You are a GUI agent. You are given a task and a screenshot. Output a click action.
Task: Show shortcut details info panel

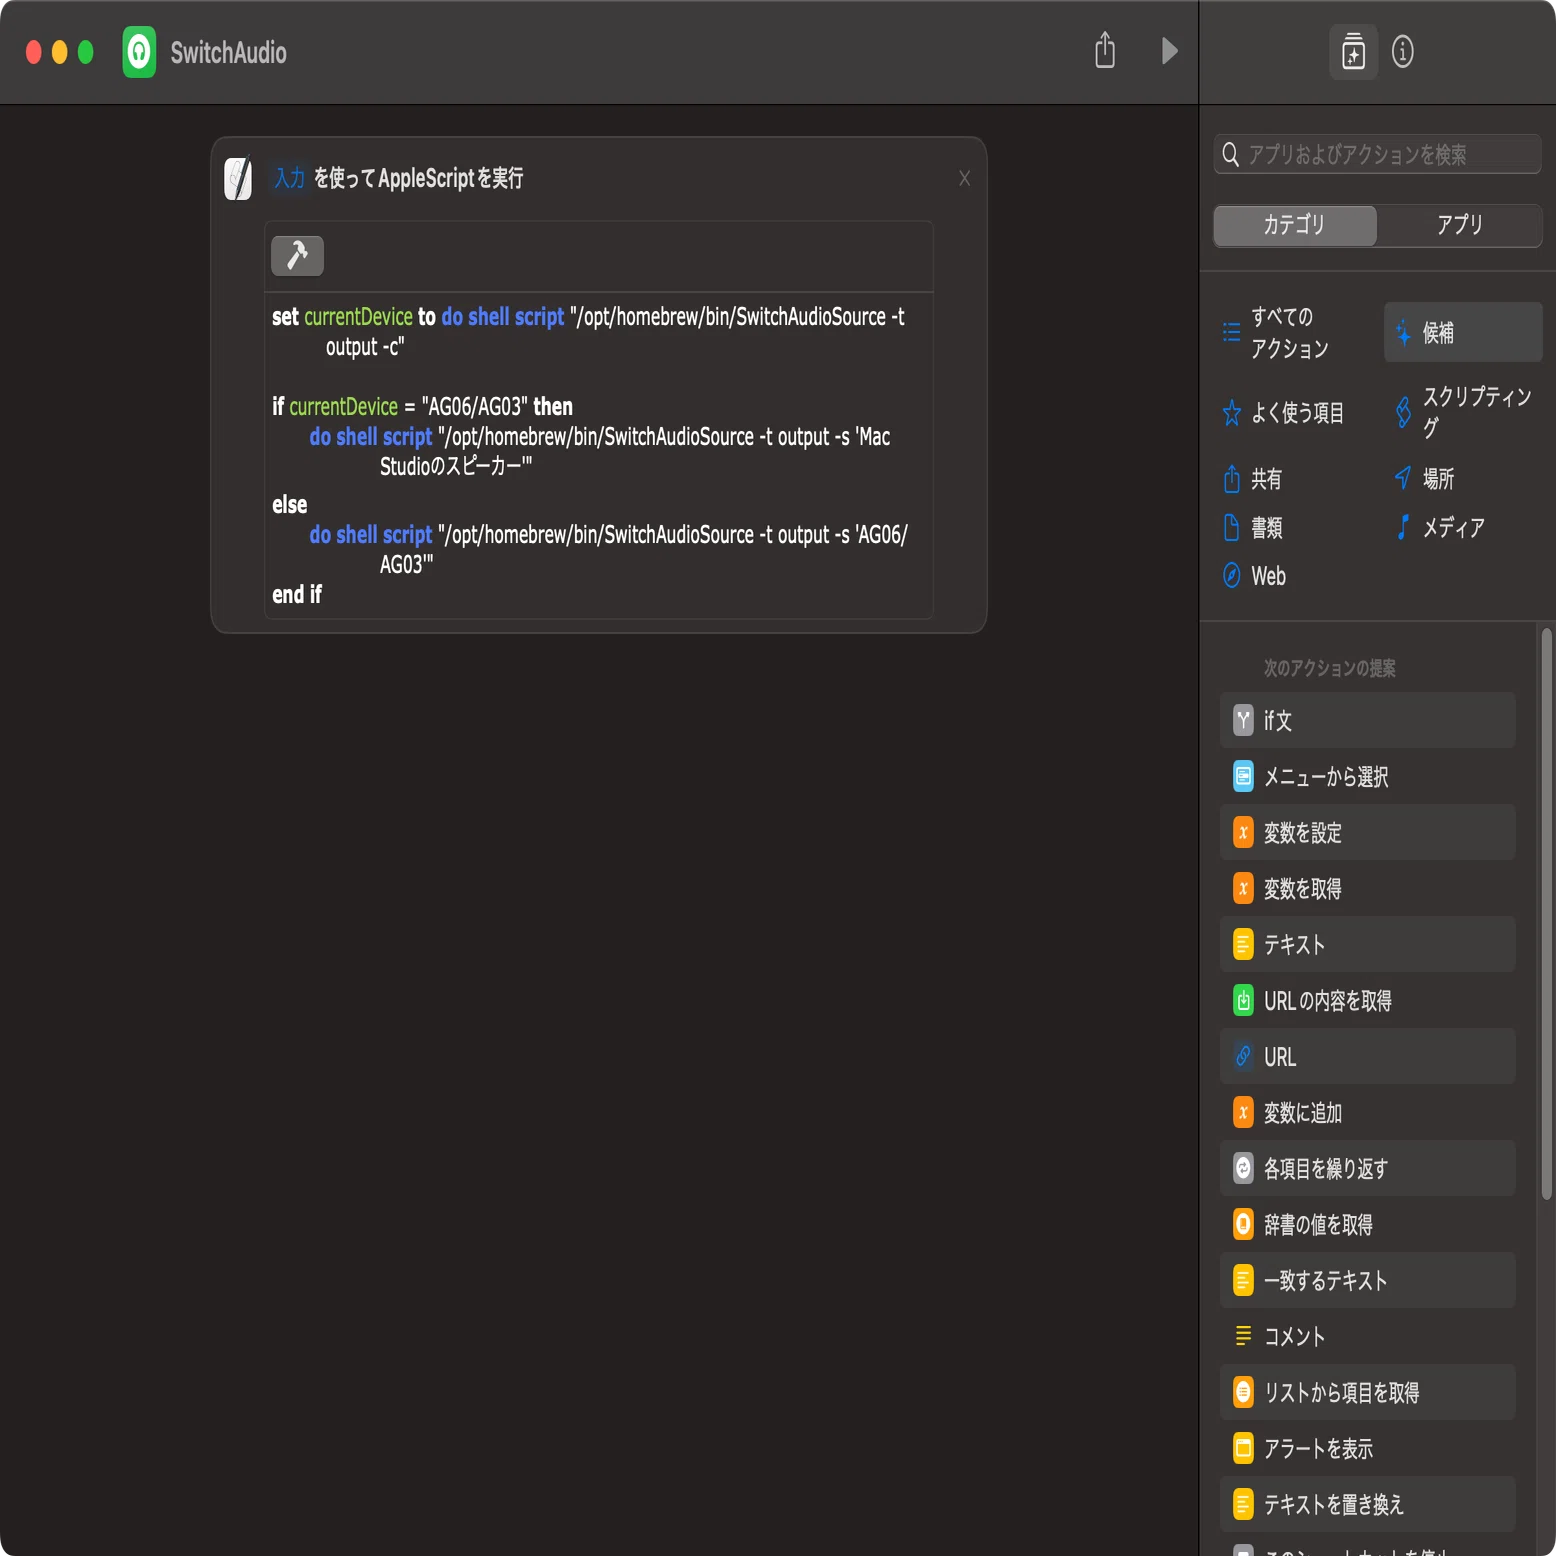pyautogui.click(x=1403, y=52)
